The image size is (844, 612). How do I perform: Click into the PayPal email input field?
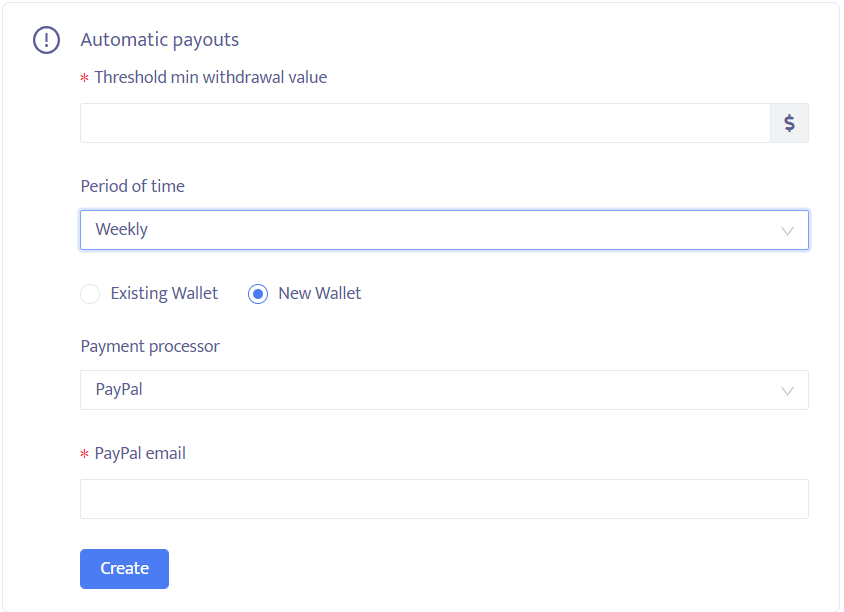(x=444, y=499)
